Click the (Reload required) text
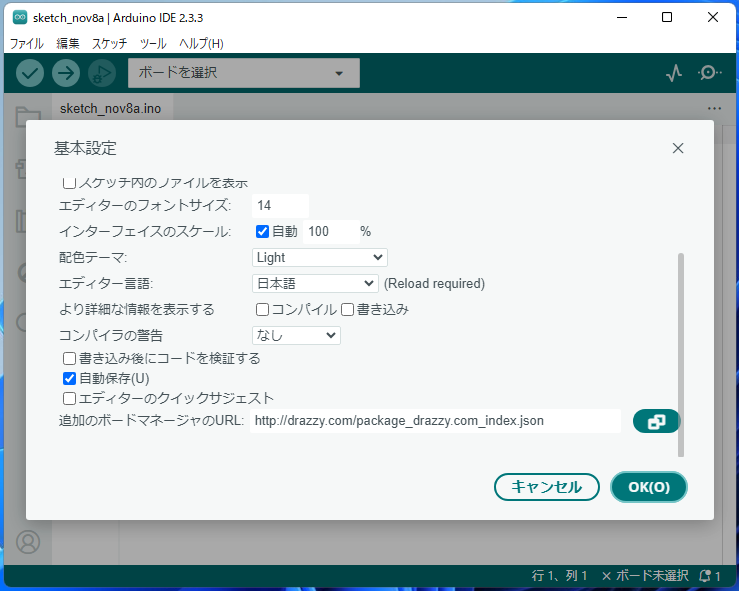This screenshot has height=591, width=739. pyautogui.click(x=434, y=283)
